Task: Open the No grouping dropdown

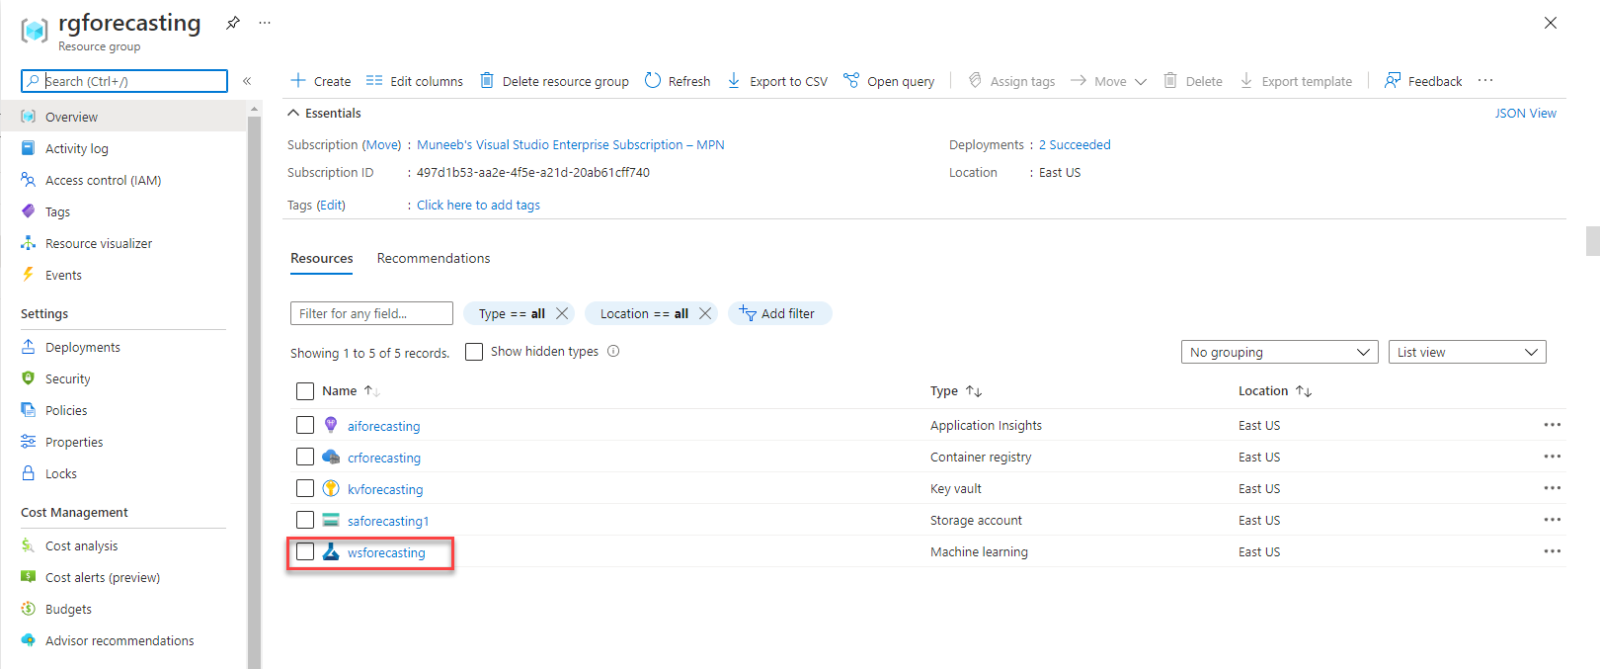Action: [1279, 352]
